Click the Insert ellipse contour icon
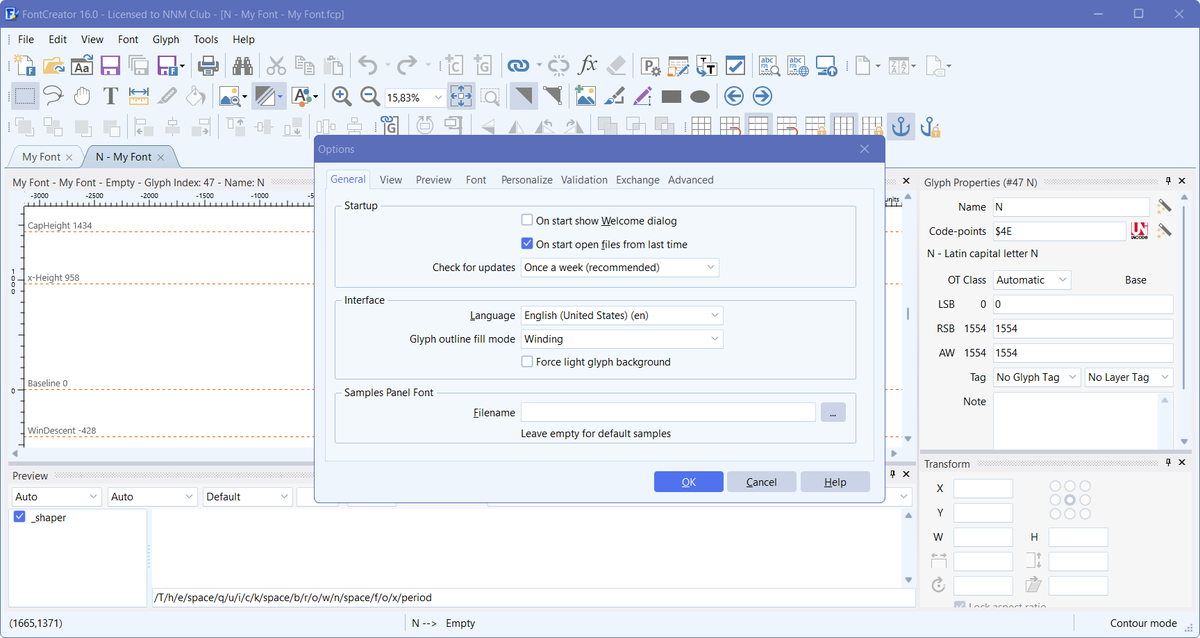 700,97
